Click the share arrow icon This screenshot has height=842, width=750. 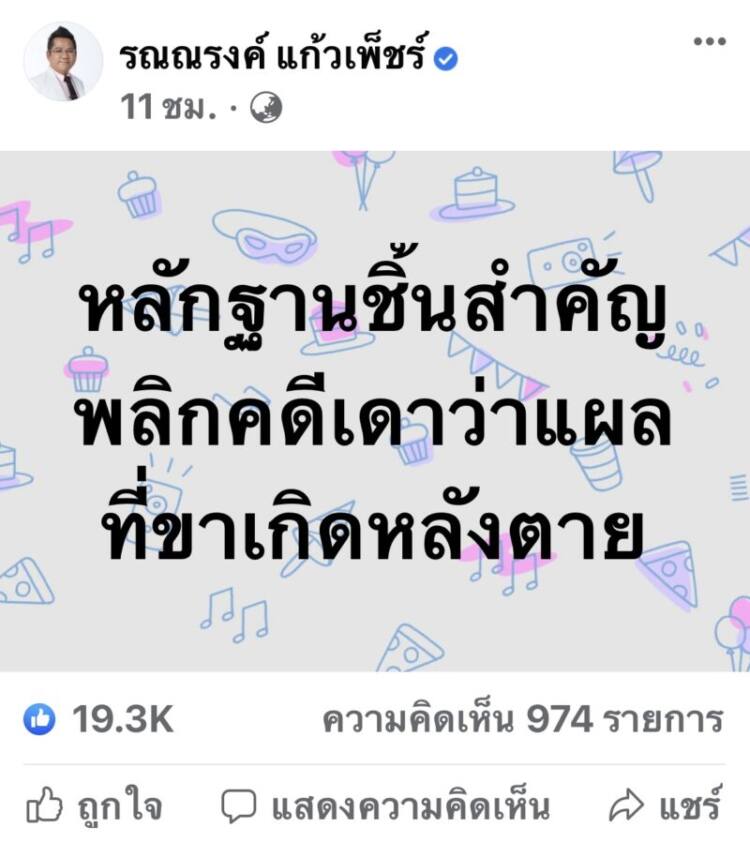point(626,805)
